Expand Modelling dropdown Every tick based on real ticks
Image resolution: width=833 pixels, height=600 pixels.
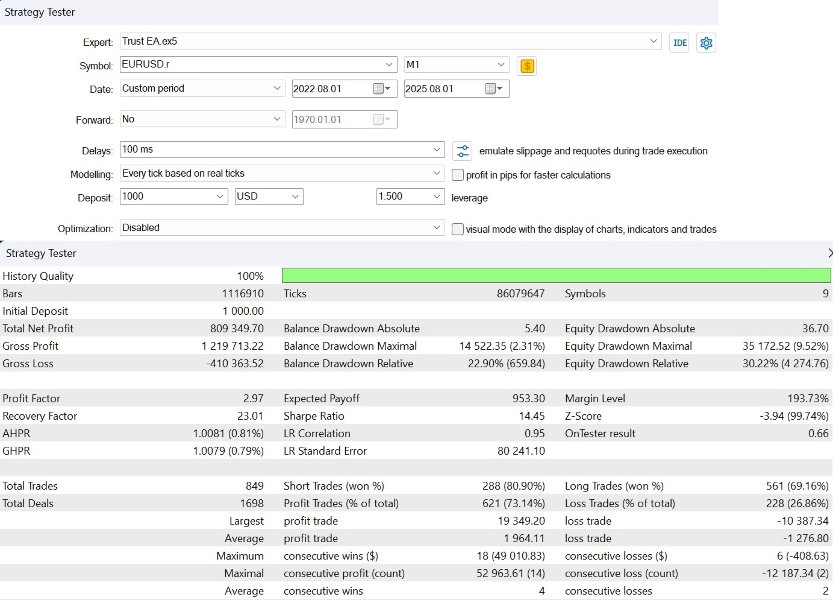[437, 173]
